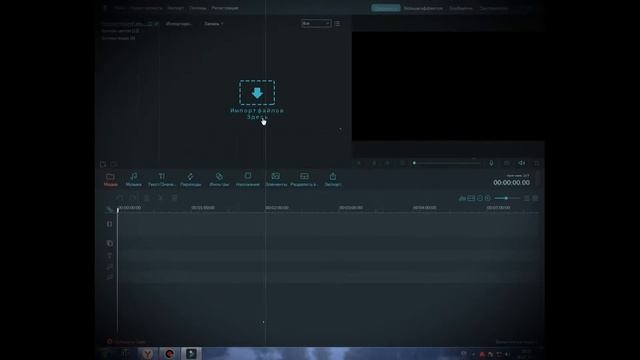
Task: Open the Наложения tab
Action: (x=248, y=180)
